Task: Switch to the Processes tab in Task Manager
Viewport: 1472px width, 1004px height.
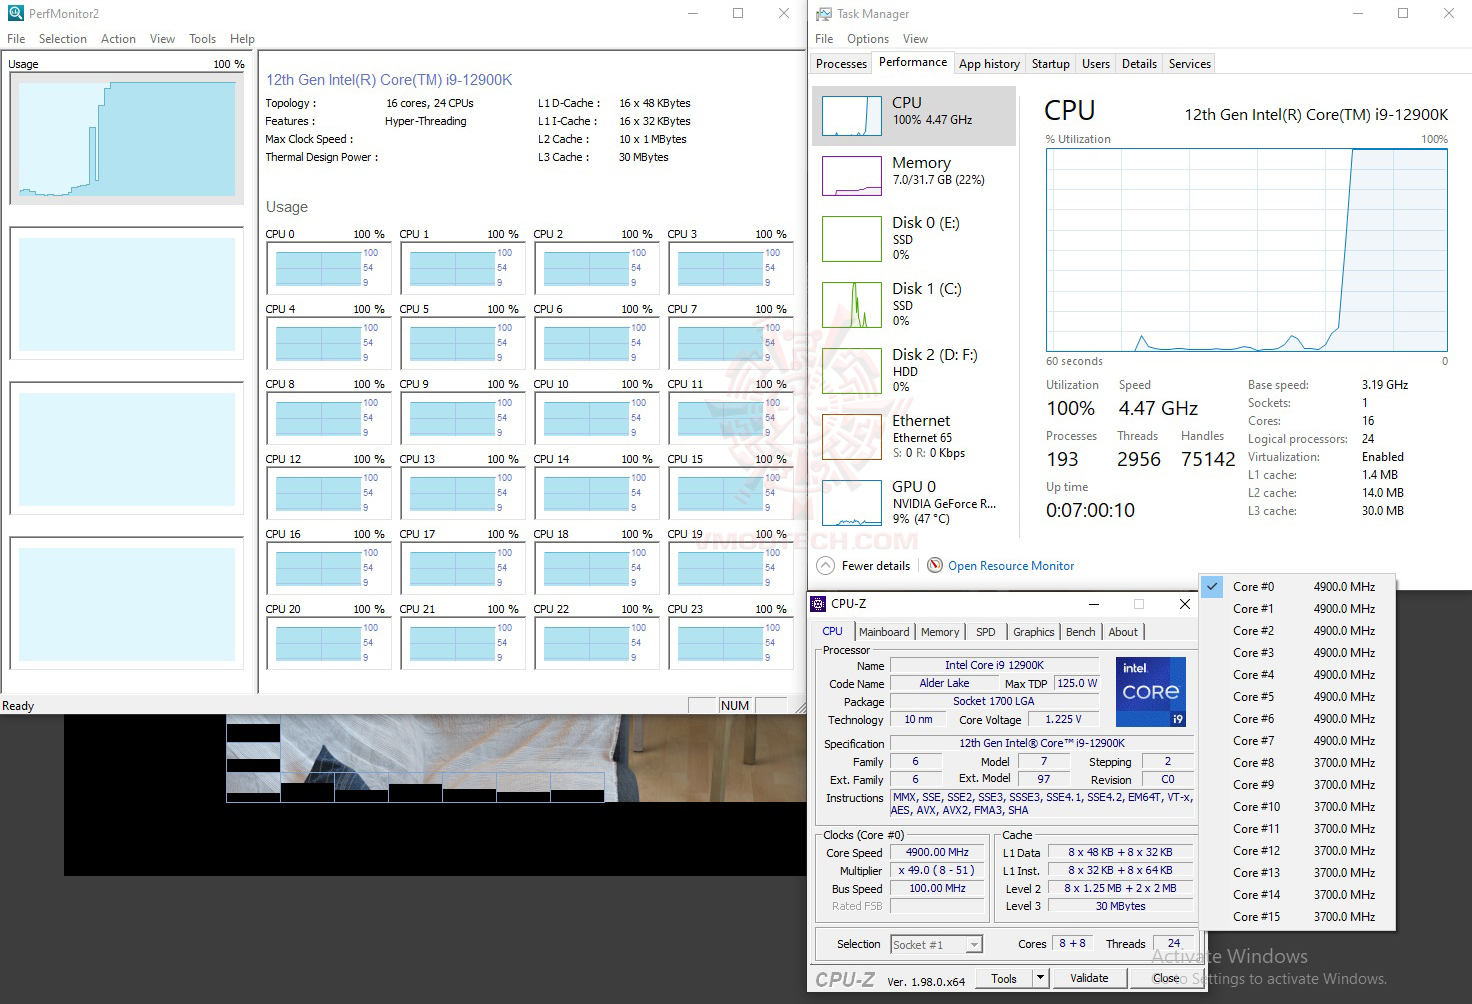Action: point(841,64)
